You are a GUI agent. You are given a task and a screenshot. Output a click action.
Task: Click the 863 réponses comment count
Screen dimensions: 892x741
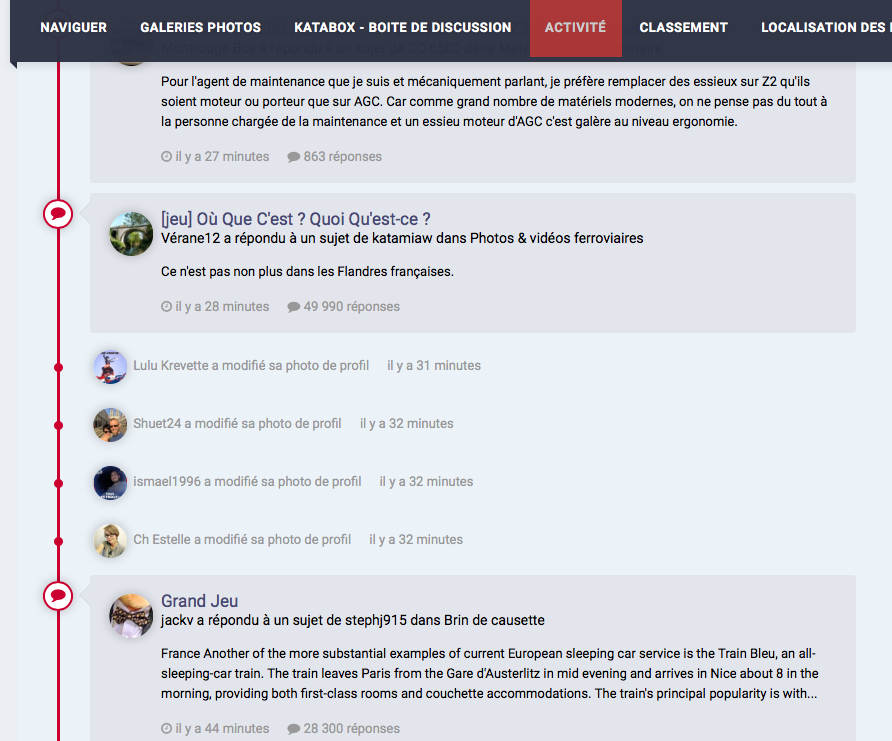(x=334, y=157)
